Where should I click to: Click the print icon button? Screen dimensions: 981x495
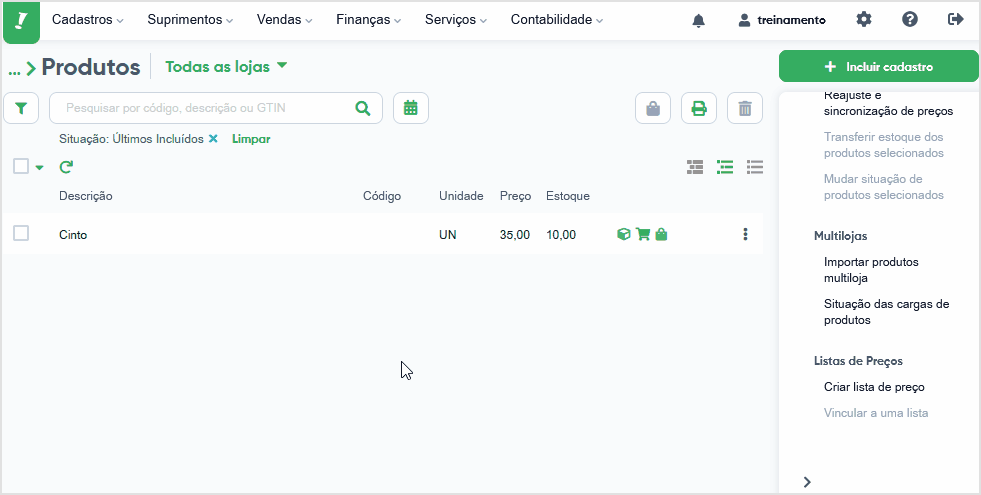coord(699,108)
